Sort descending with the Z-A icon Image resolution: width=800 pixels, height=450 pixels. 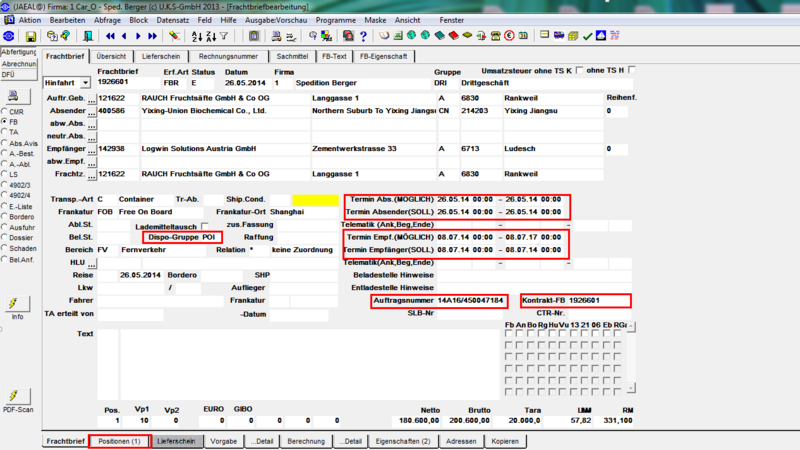[211, 36]
